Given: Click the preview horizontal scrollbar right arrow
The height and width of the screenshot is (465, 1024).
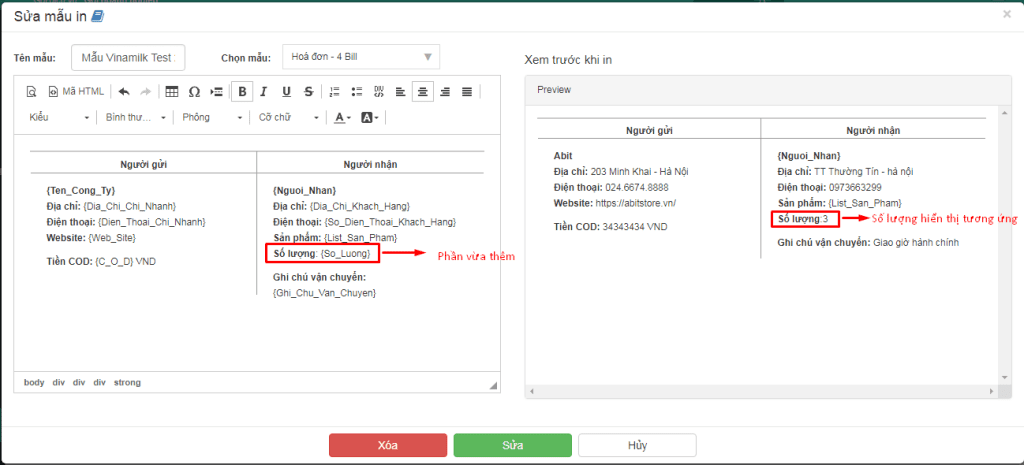Looking at the screenshot, I should [991, 391].
